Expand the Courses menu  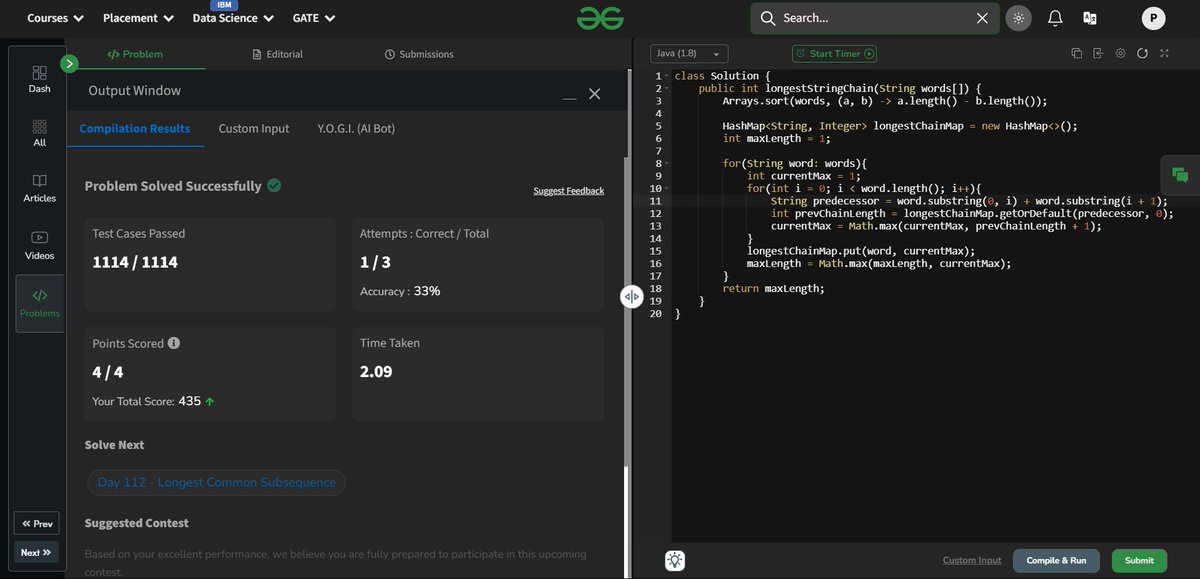click(55, 18)
